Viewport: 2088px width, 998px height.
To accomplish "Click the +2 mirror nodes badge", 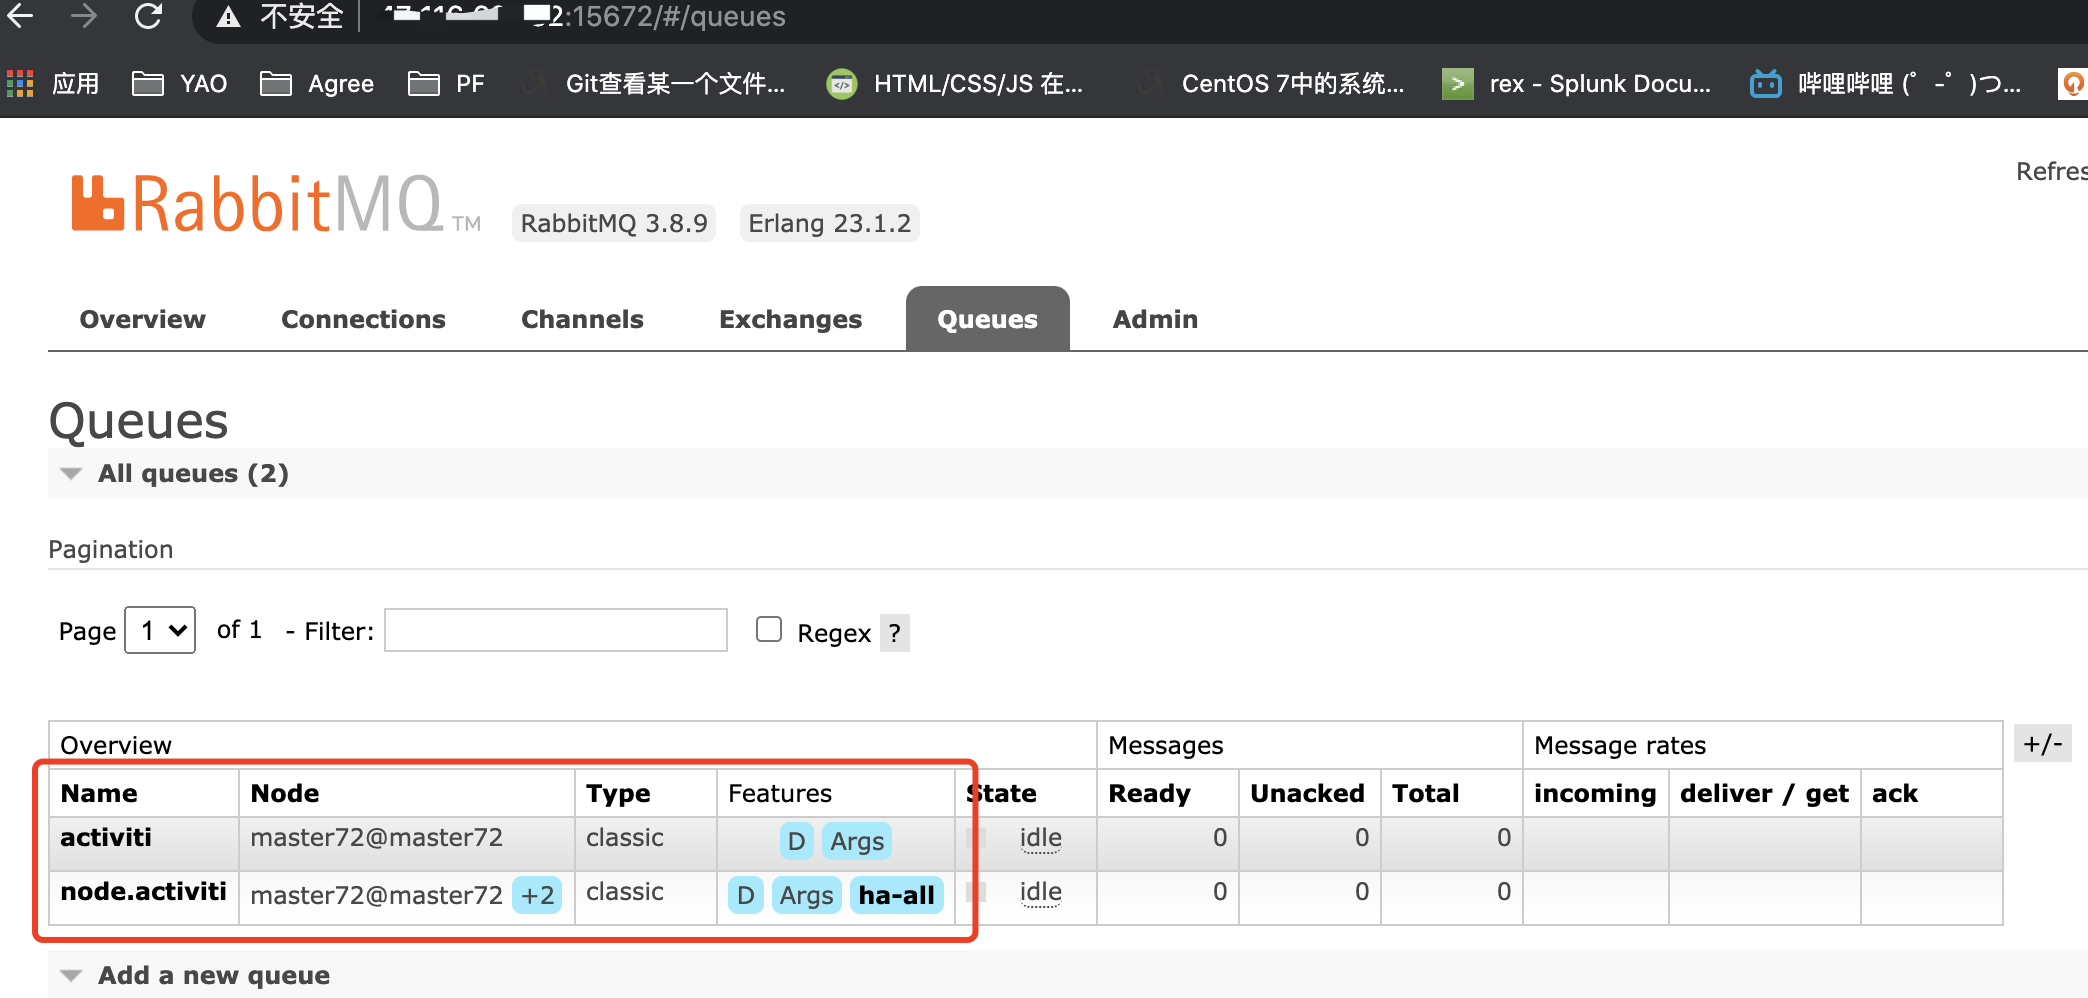I will pyautogui.click(x=537, y=895).
